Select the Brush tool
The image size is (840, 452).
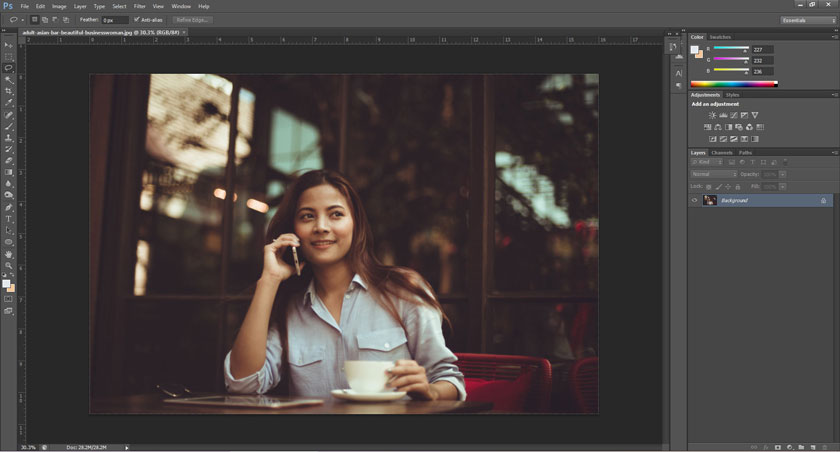(9, 126)
